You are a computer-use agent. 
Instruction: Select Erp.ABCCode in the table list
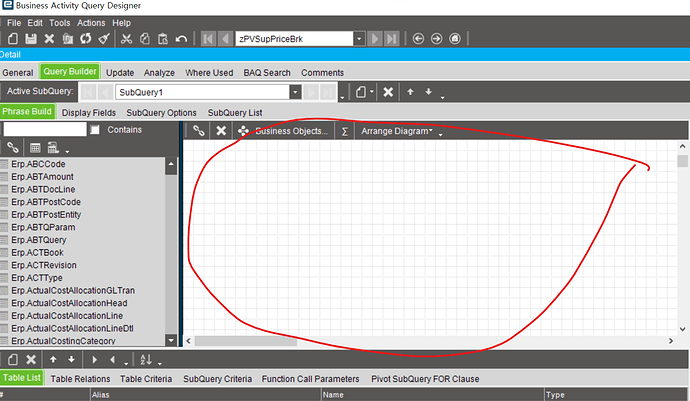point(38,164)
